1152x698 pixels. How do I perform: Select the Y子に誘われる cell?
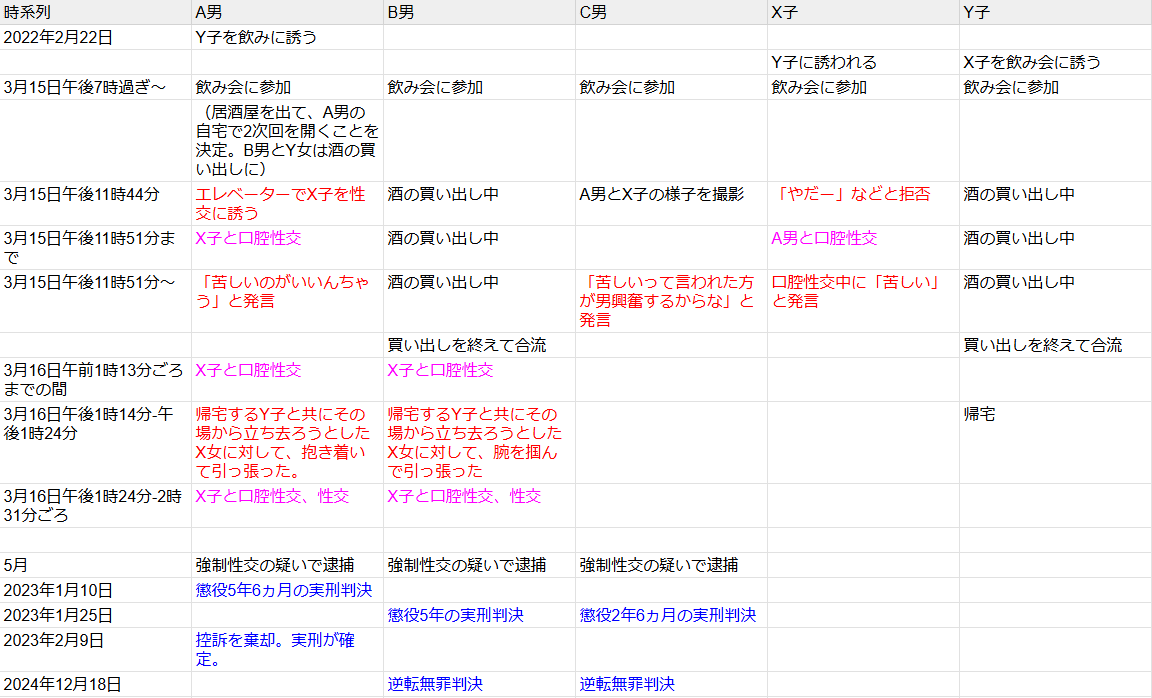click(x=863, y=62)
